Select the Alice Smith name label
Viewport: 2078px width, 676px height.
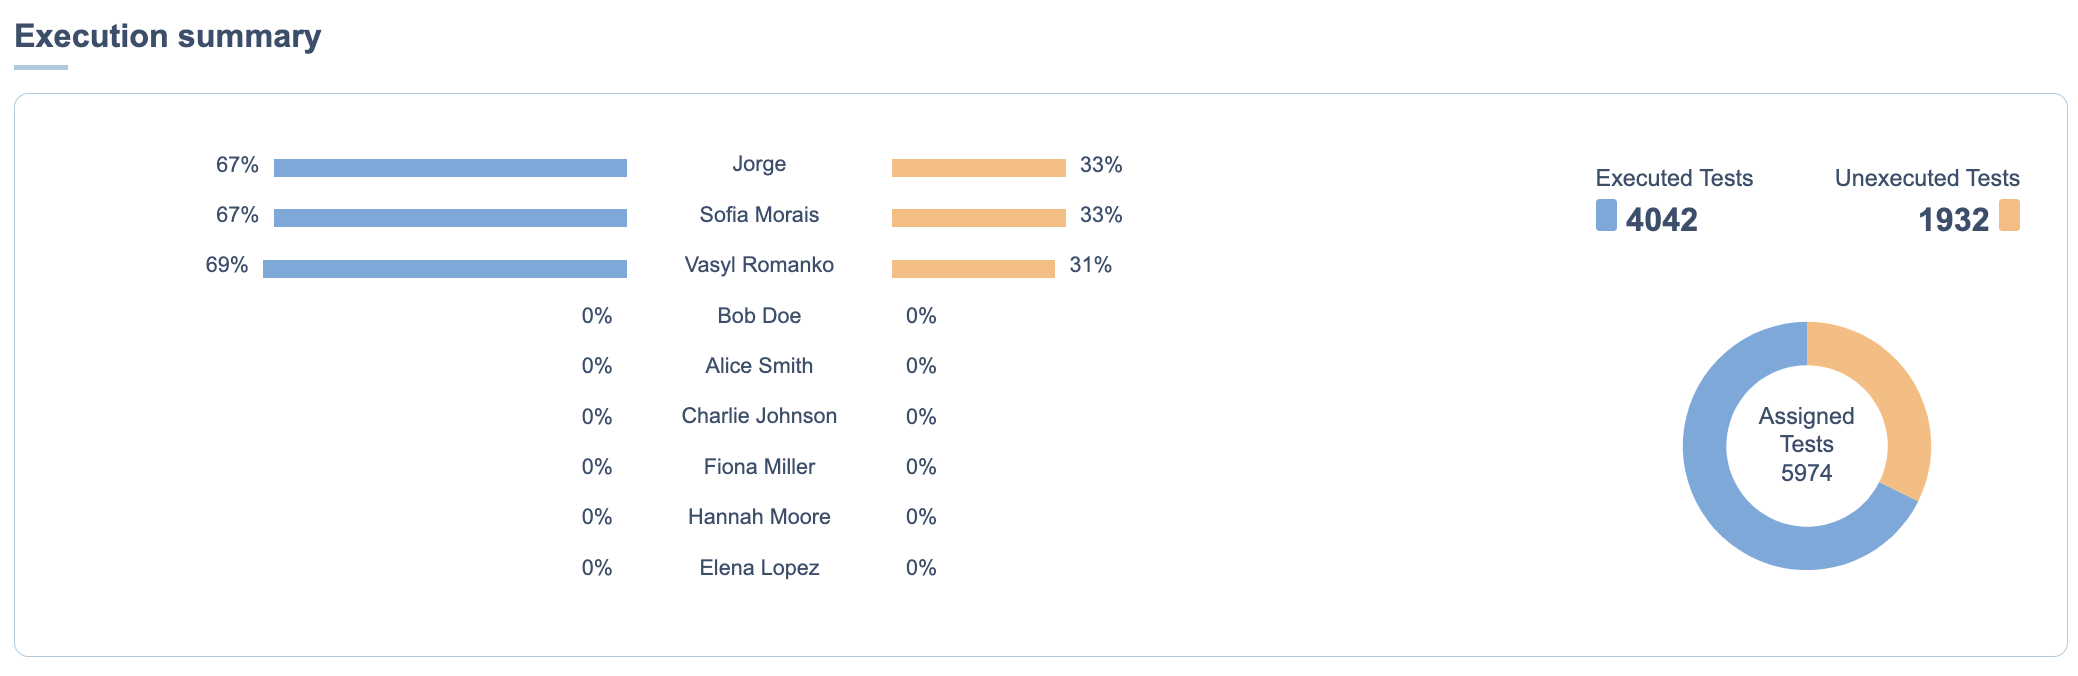(x=759, y=366)
